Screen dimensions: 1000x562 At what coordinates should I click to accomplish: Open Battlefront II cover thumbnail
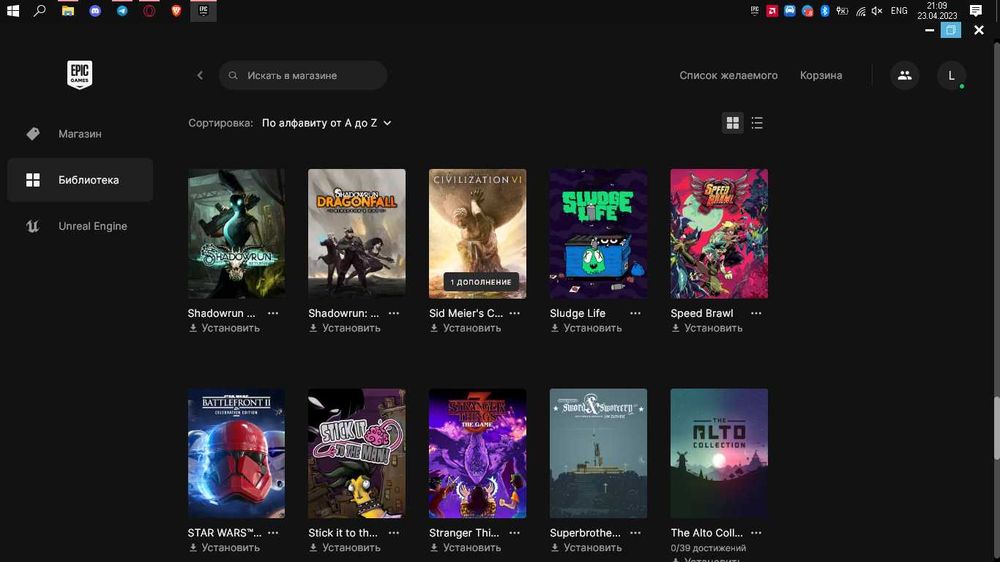pos(237,453)
